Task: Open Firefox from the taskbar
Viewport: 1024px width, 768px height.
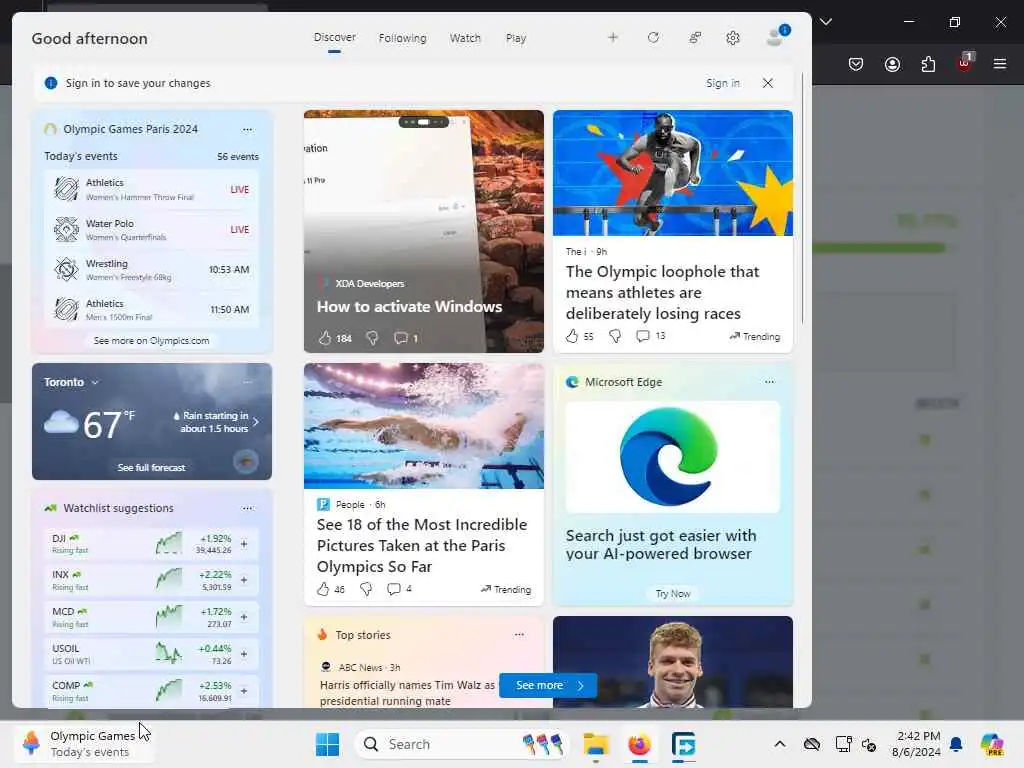Action: coord(639,744)
